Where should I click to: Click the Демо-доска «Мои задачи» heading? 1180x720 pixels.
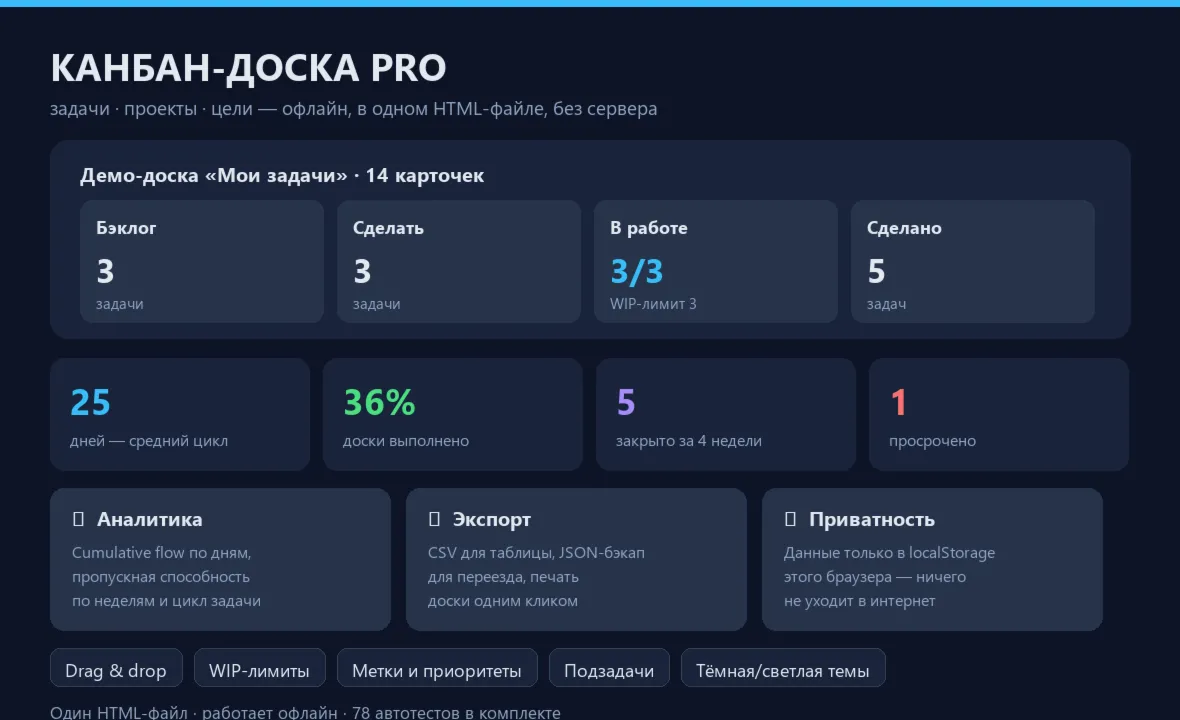click(282, 175)
